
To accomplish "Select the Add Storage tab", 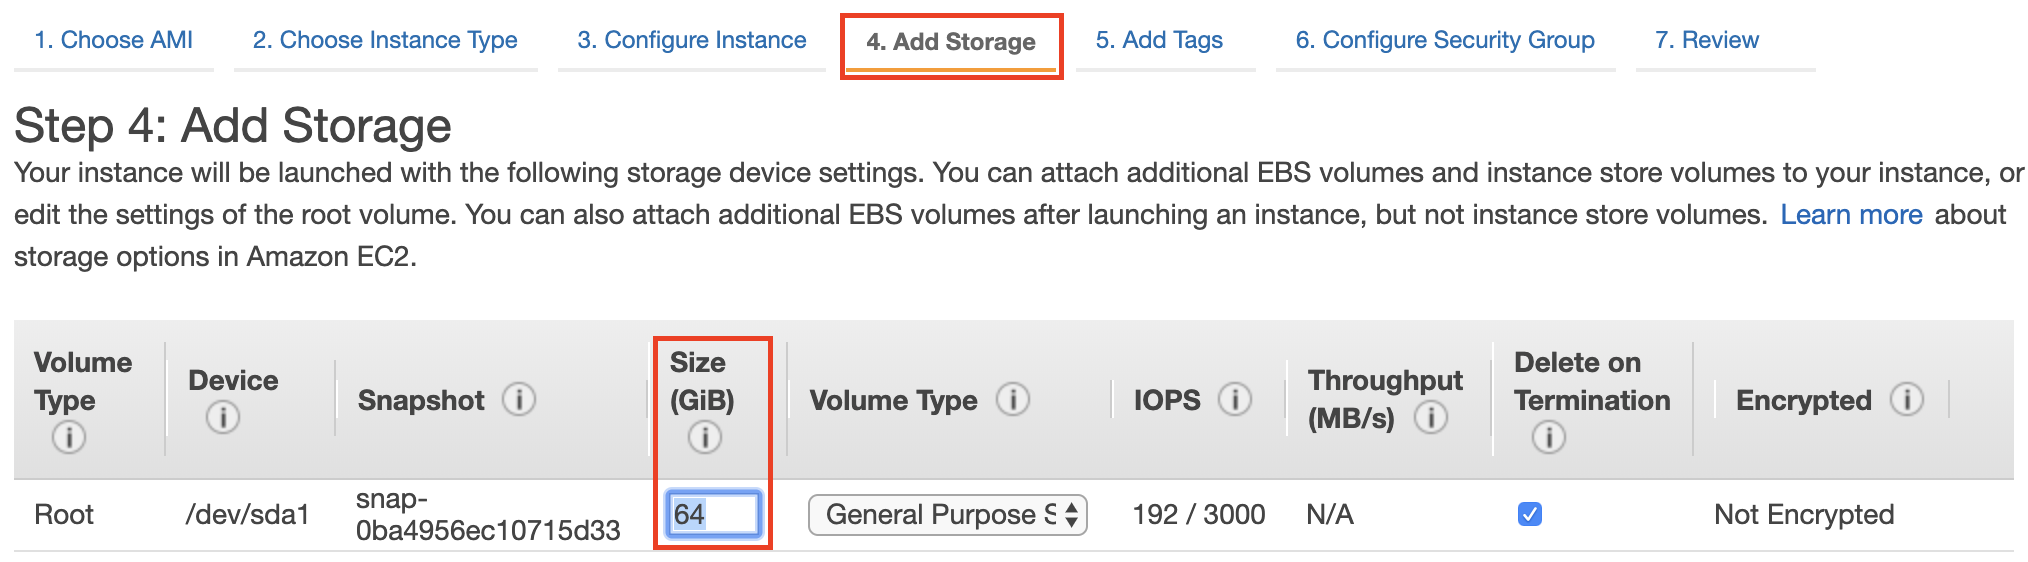I will pyautogui.click(x=950, y=42).
